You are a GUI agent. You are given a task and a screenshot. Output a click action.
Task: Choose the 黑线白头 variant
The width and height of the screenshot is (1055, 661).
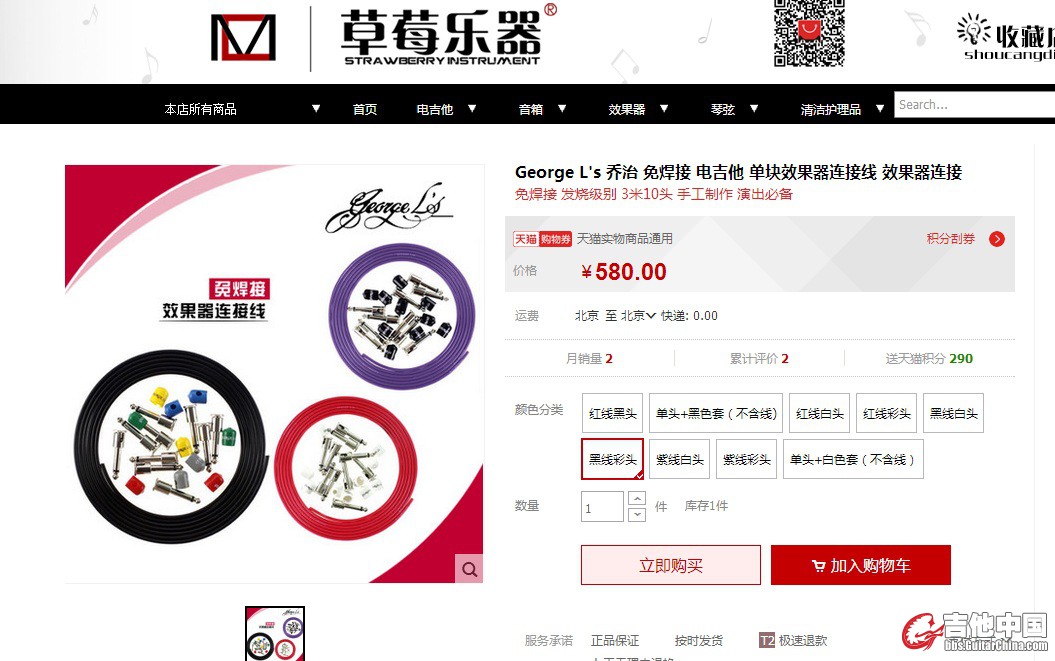(x=953, y=413)
